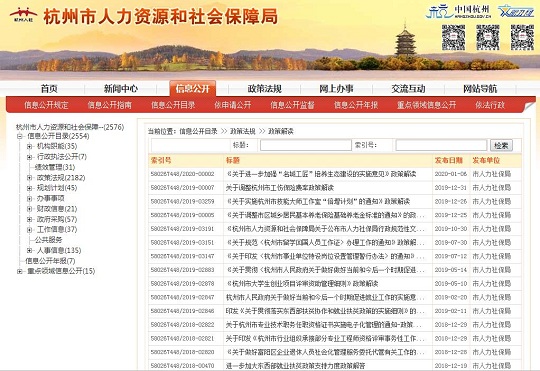The width and height of the screenshot is (540, 371).
Task: Open the 中国杭州 government portal logo
Action: (x=458, y=11)
